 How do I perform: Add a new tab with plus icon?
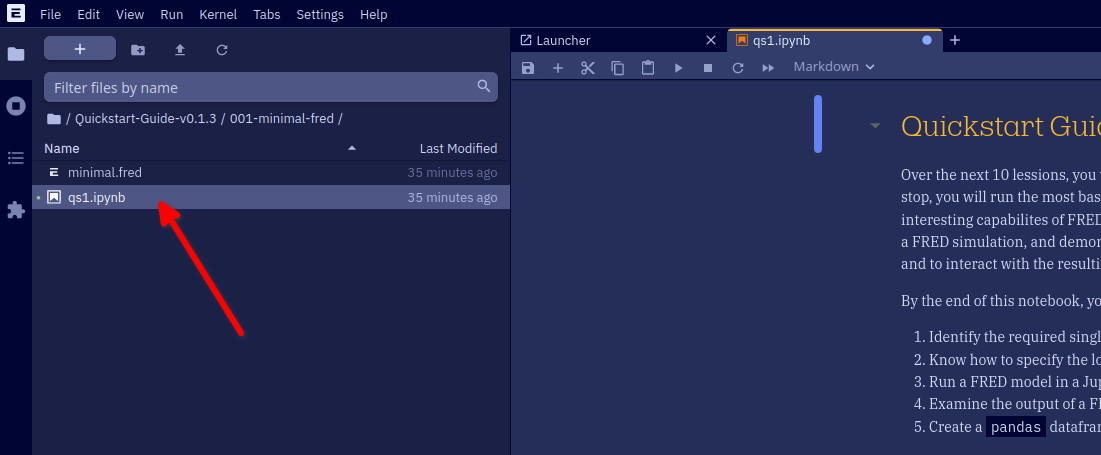[x=955, y=40]
